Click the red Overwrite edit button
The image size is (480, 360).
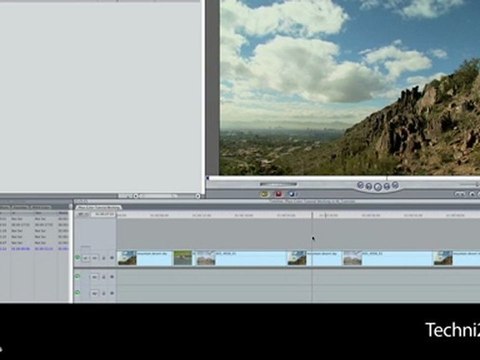279,194
